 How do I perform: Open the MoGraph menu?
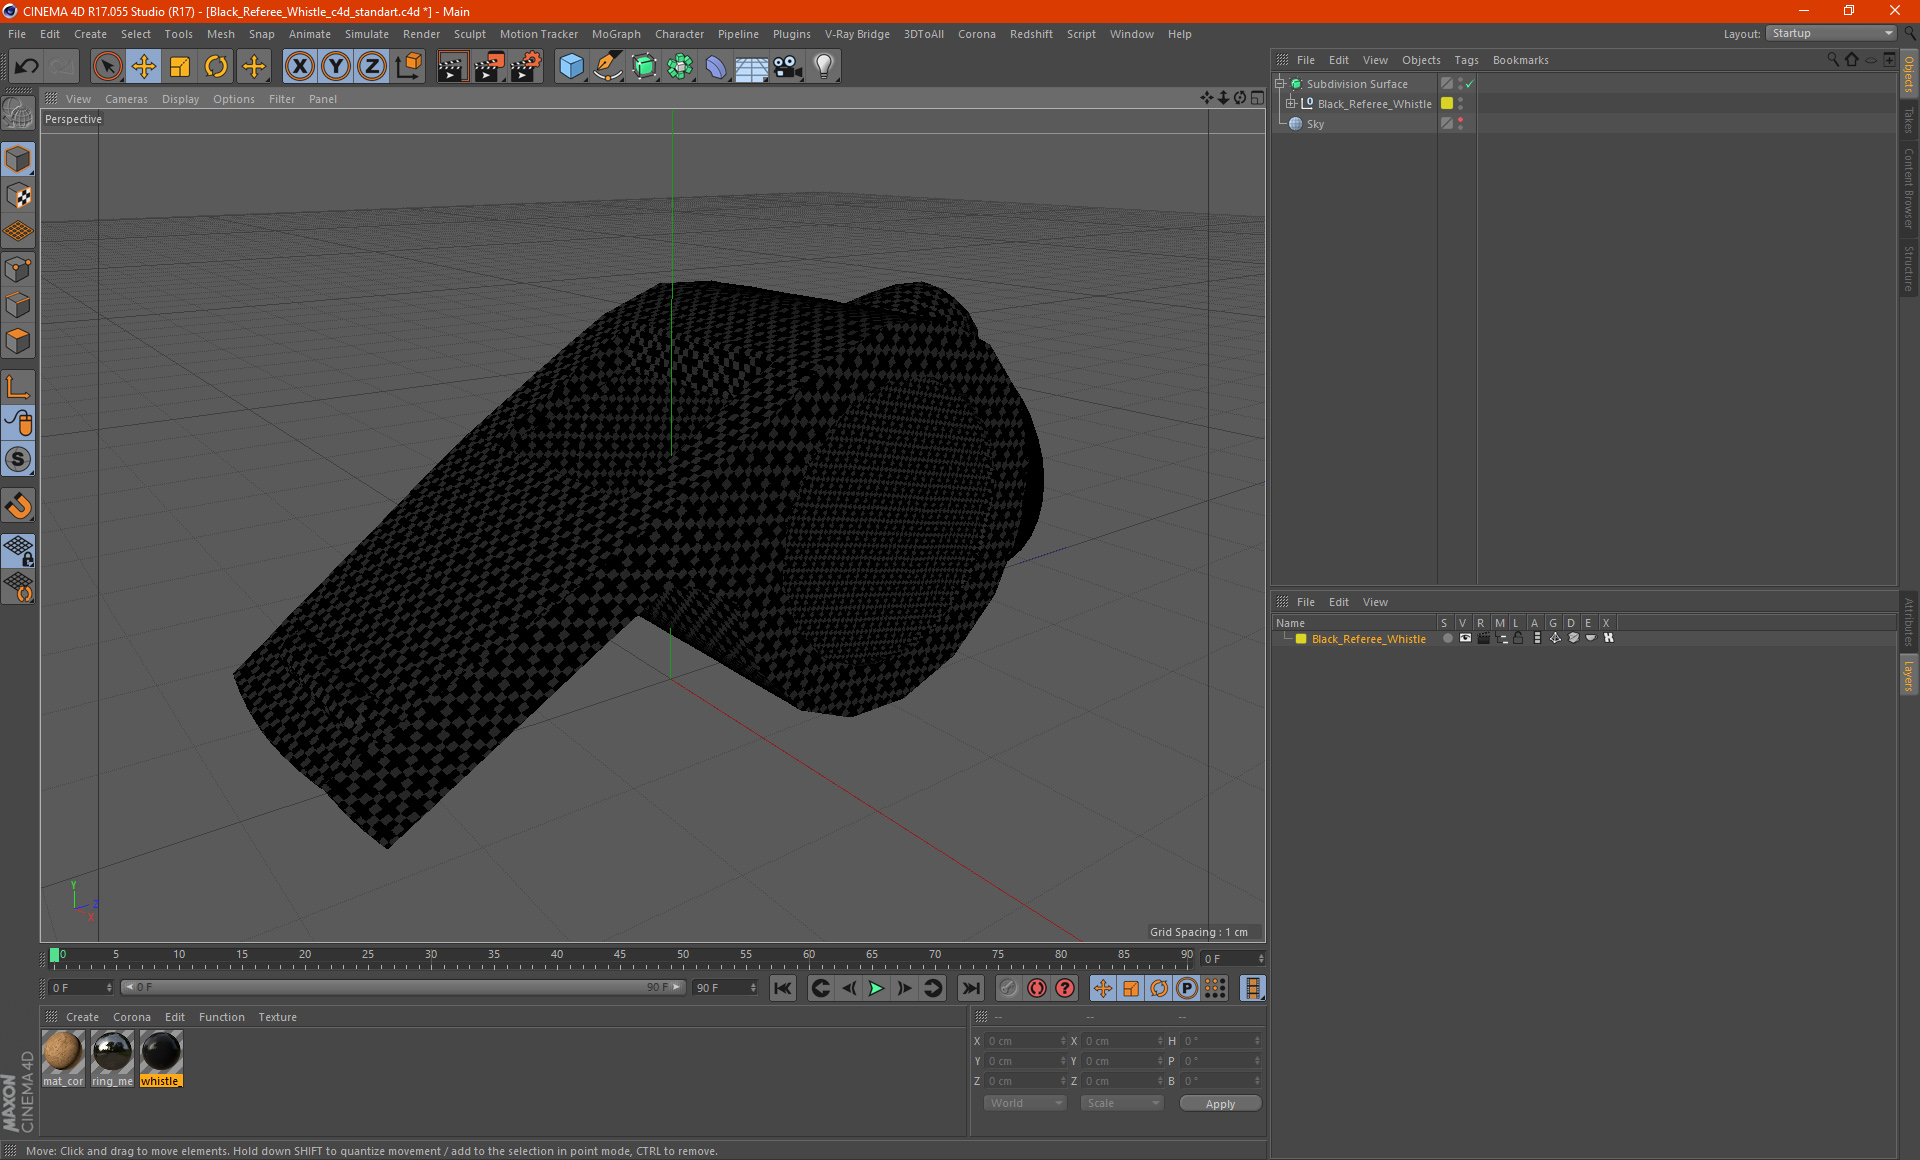pos(616,34)
